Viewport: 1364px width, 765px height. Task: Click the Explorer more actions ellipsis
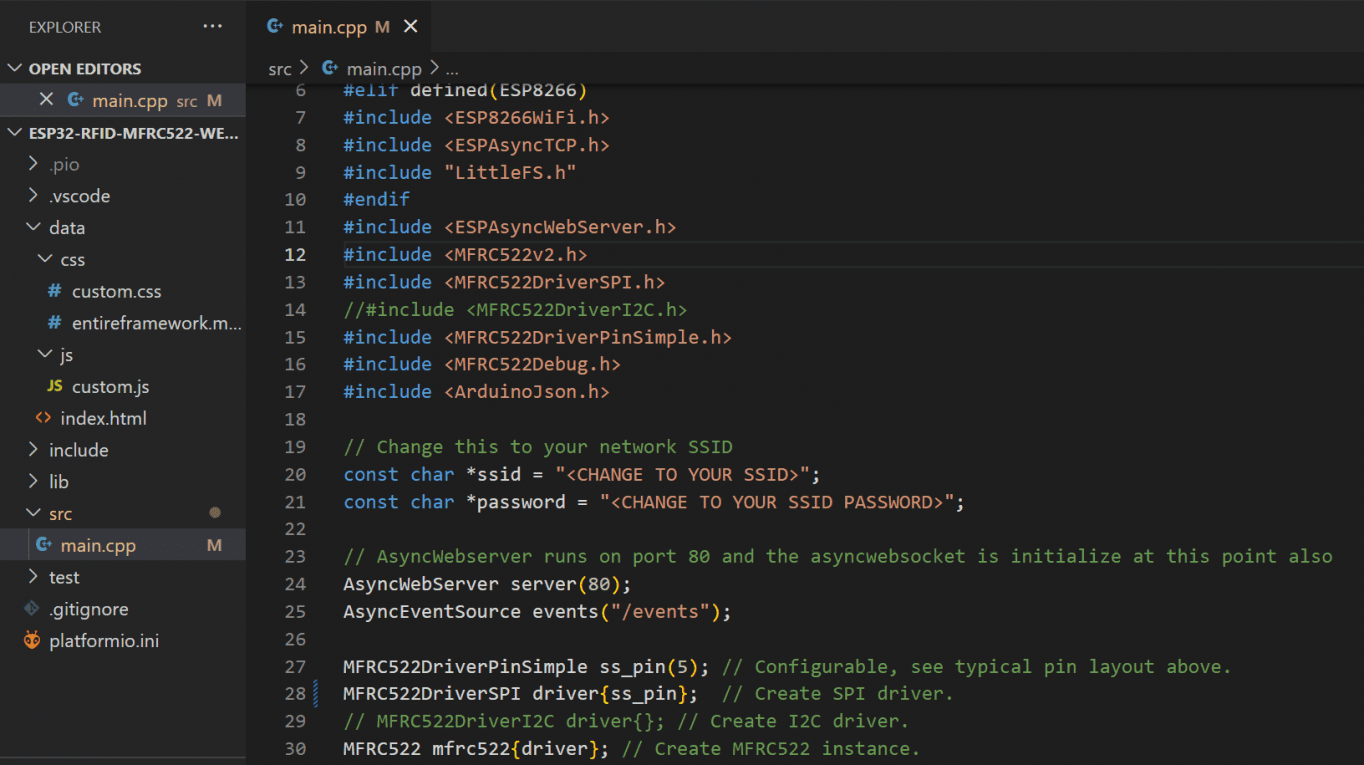(x=212, y=27)
